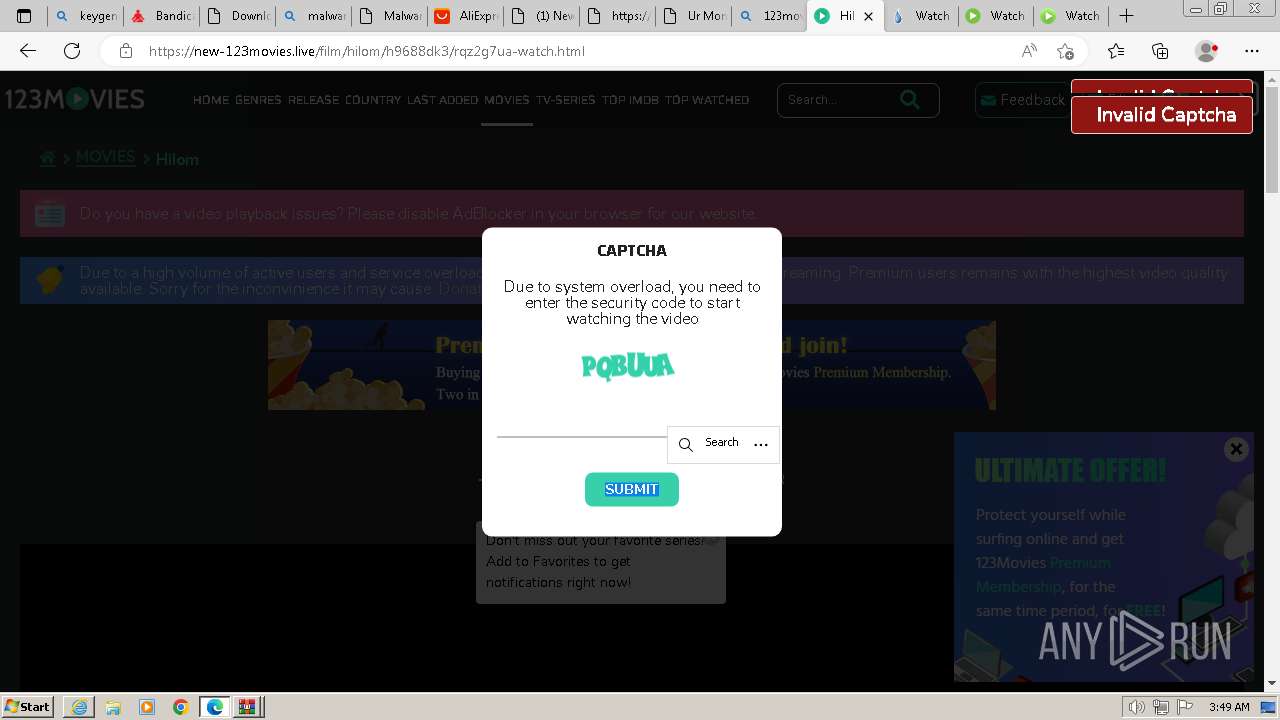
Task: Click Premium Membership link in offer
Action: [x=1043, y=575]
